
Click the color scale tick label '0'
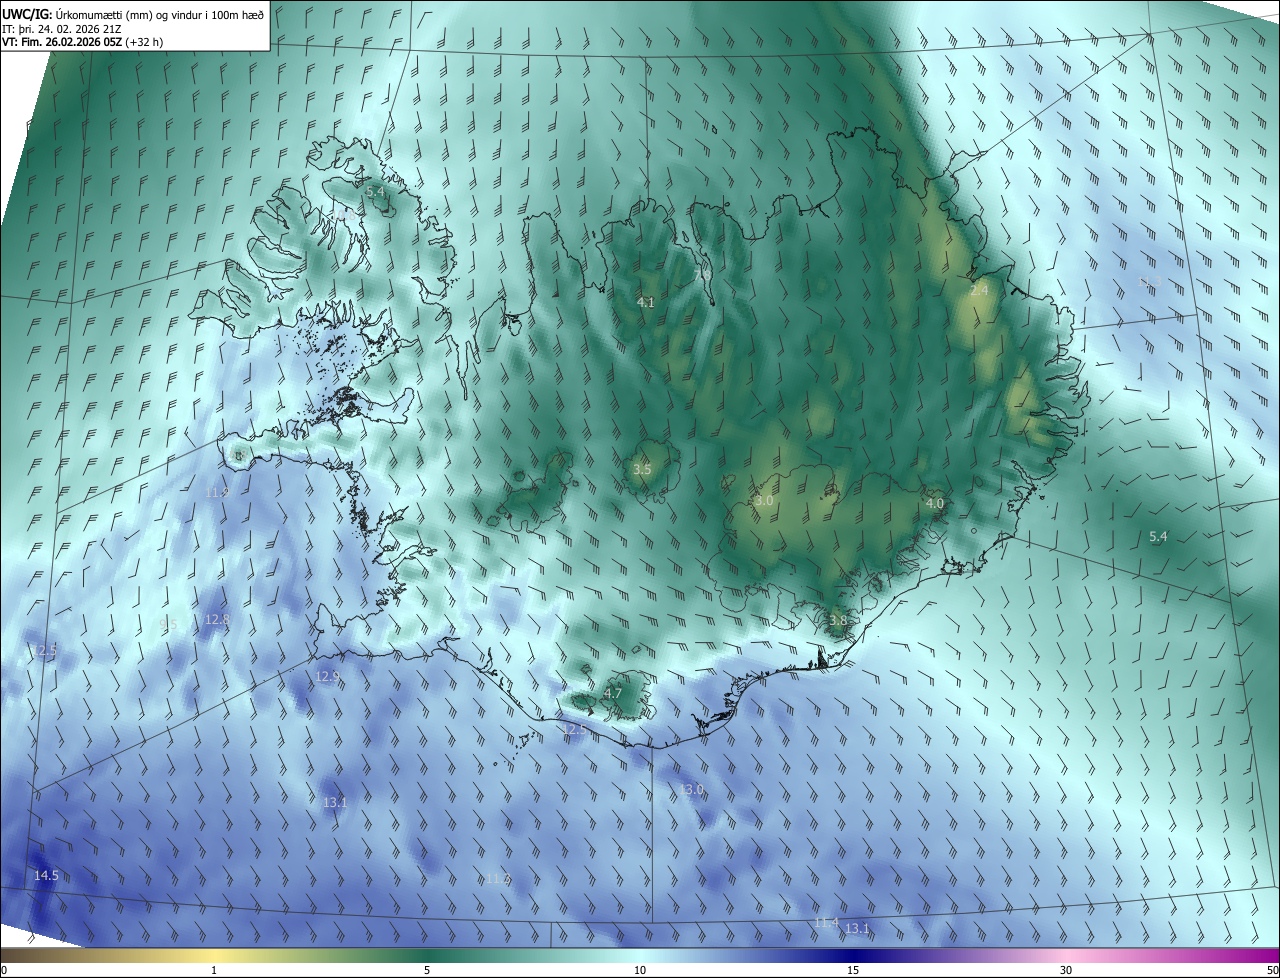click(x=4, y=970)
